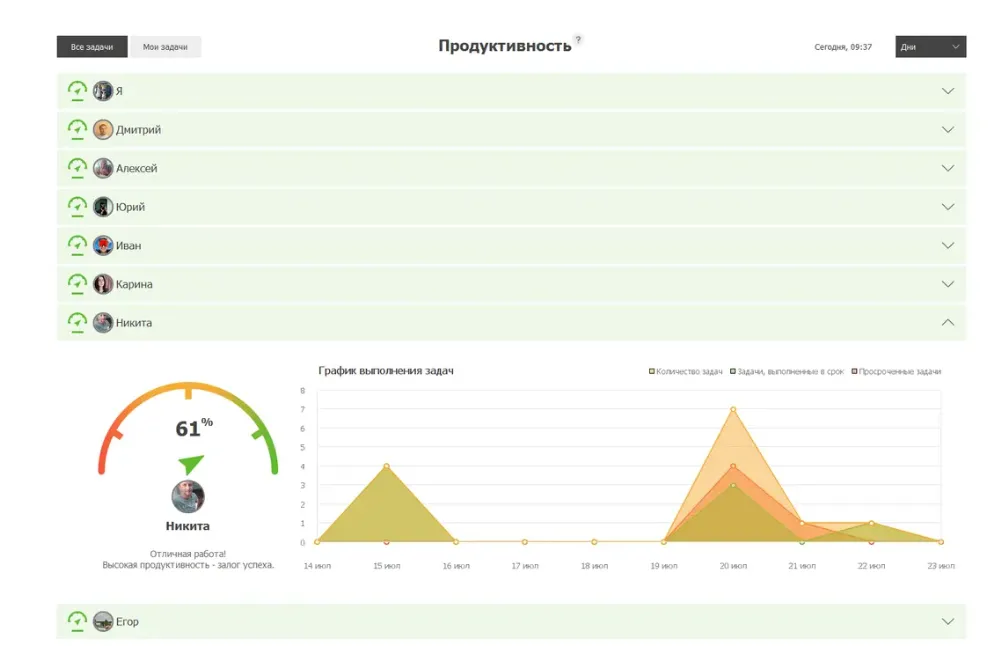Viewport: 992px width, 651px height.
Task: Click Алексей's avatar picture
Action: (103, 168)
